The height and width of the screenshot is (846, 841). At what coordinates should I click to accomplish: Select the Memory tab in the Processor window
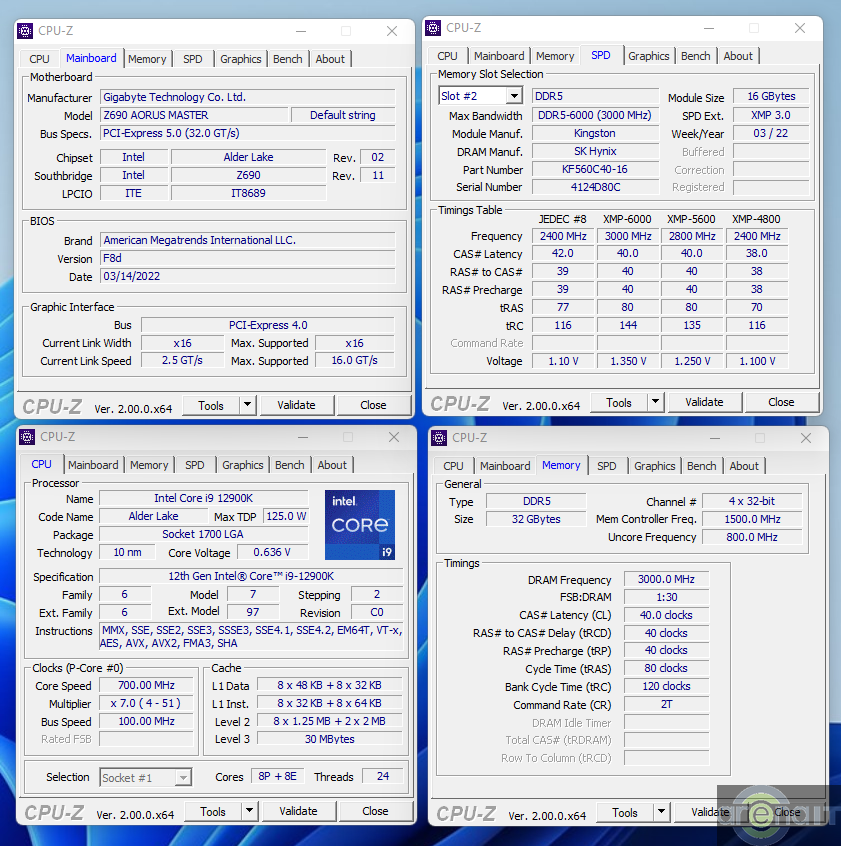(x=149, y=465)
